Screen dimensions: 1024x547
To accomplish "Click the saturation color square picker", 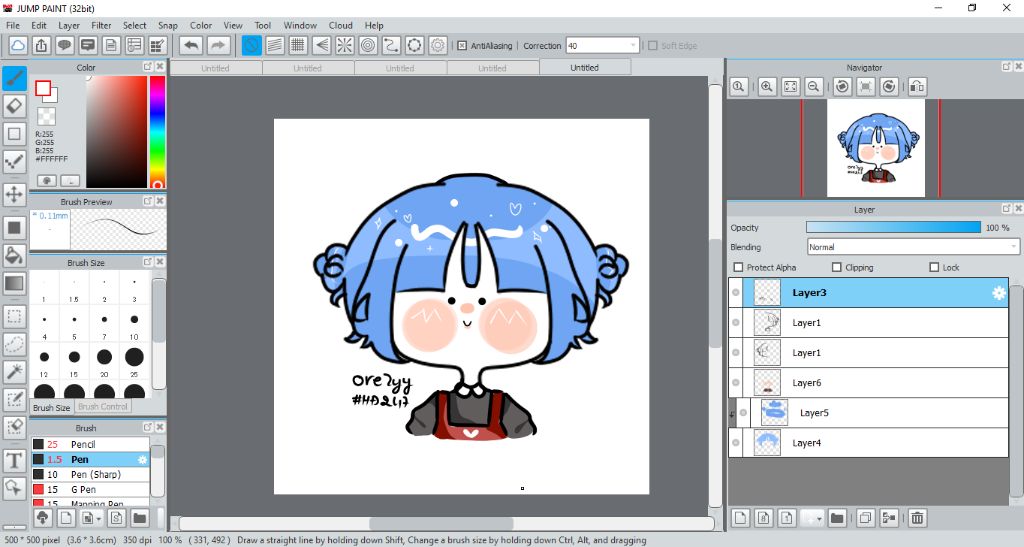I will coord(116,131).
